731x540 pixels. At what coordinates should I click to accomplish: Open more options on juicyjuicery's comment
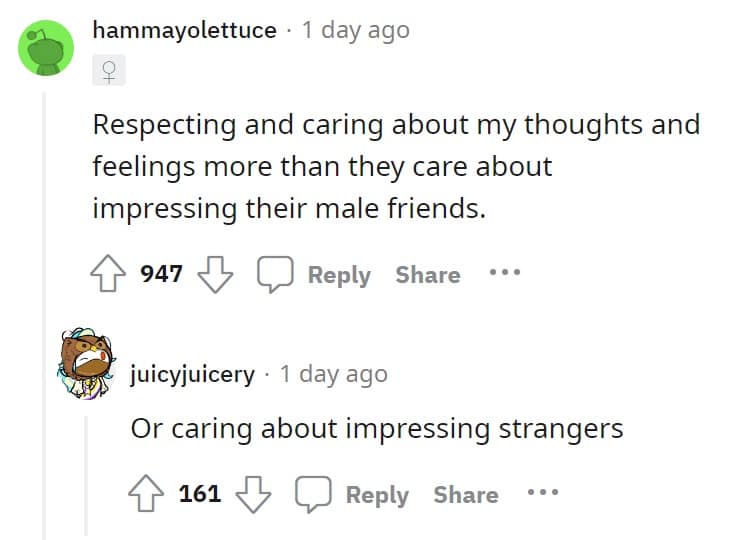pos(542,493)
